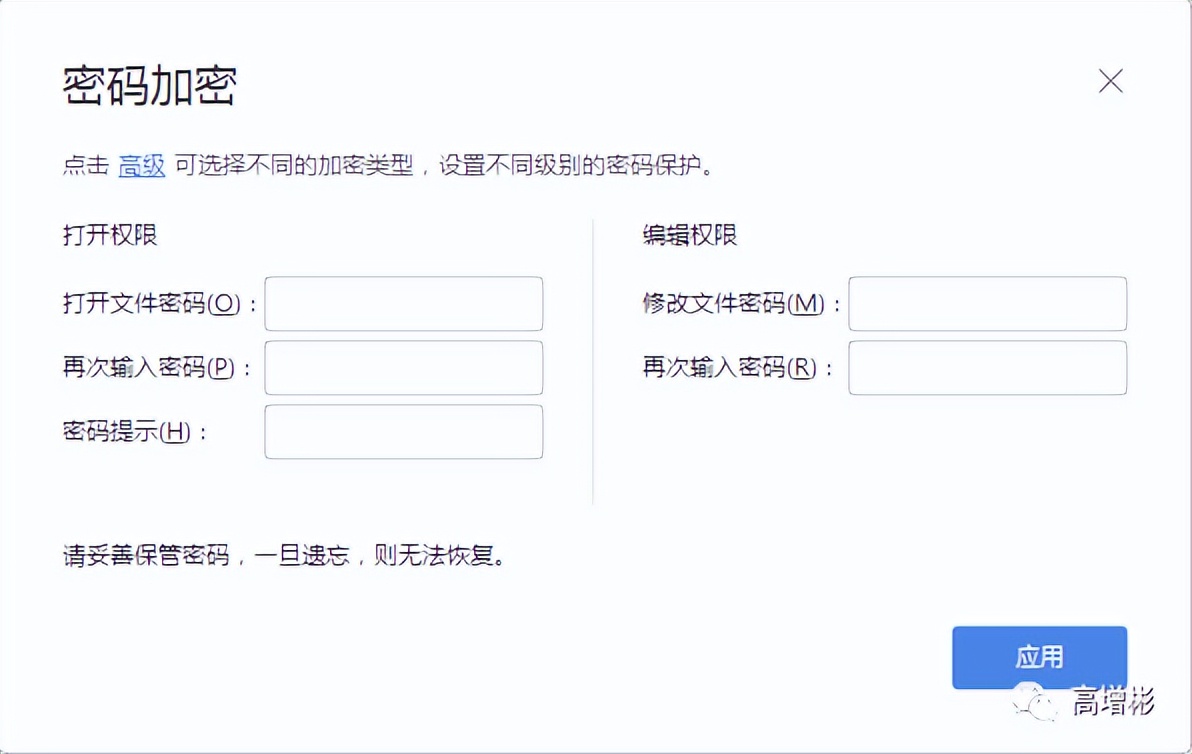Click the 再次输入密码(P) confirmation field
Screen dimensions: 1192x754
(x=403, y=368)
